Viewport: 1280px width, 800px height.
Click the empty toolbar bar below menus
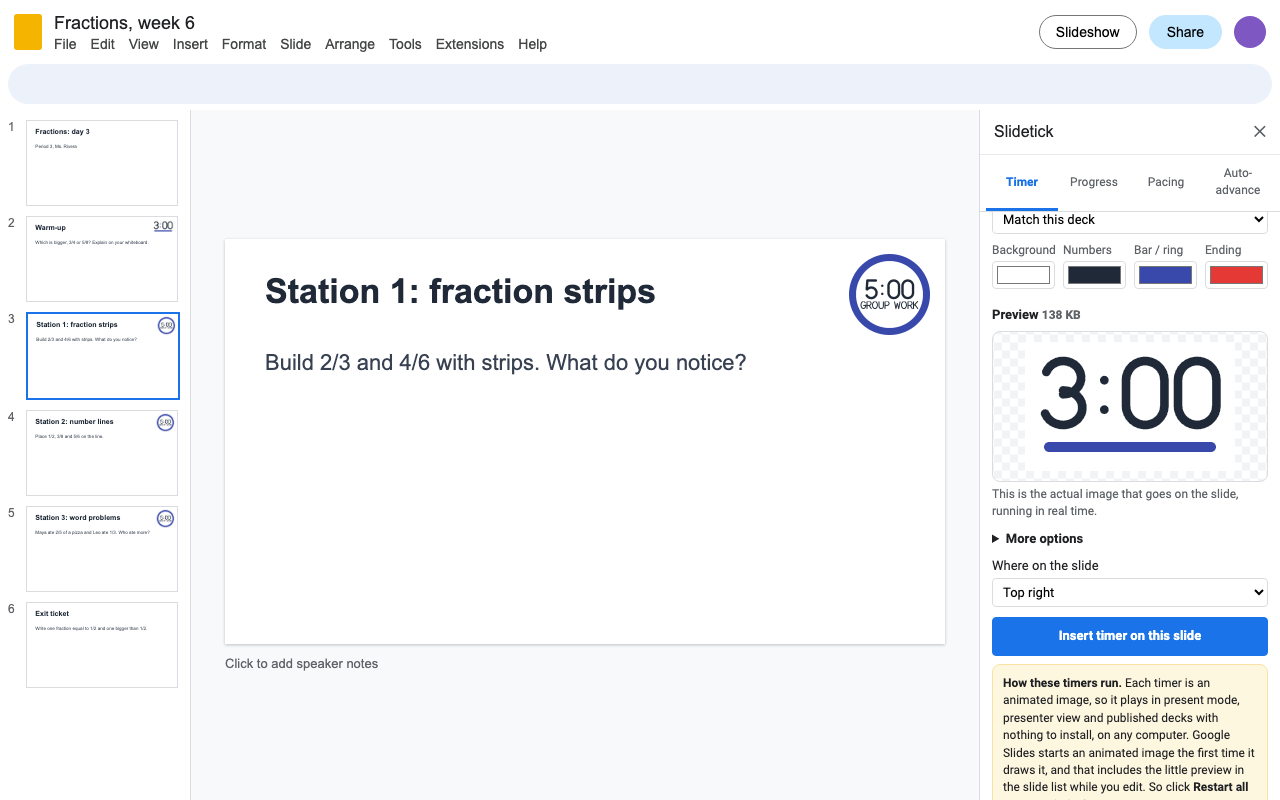(x=640, y=84)
